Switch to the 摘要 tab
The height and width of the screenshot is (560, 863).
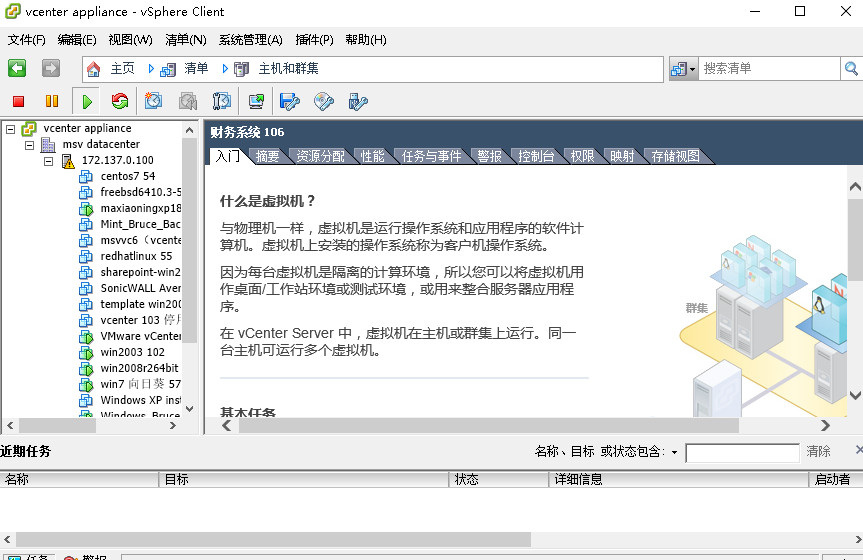267,156
